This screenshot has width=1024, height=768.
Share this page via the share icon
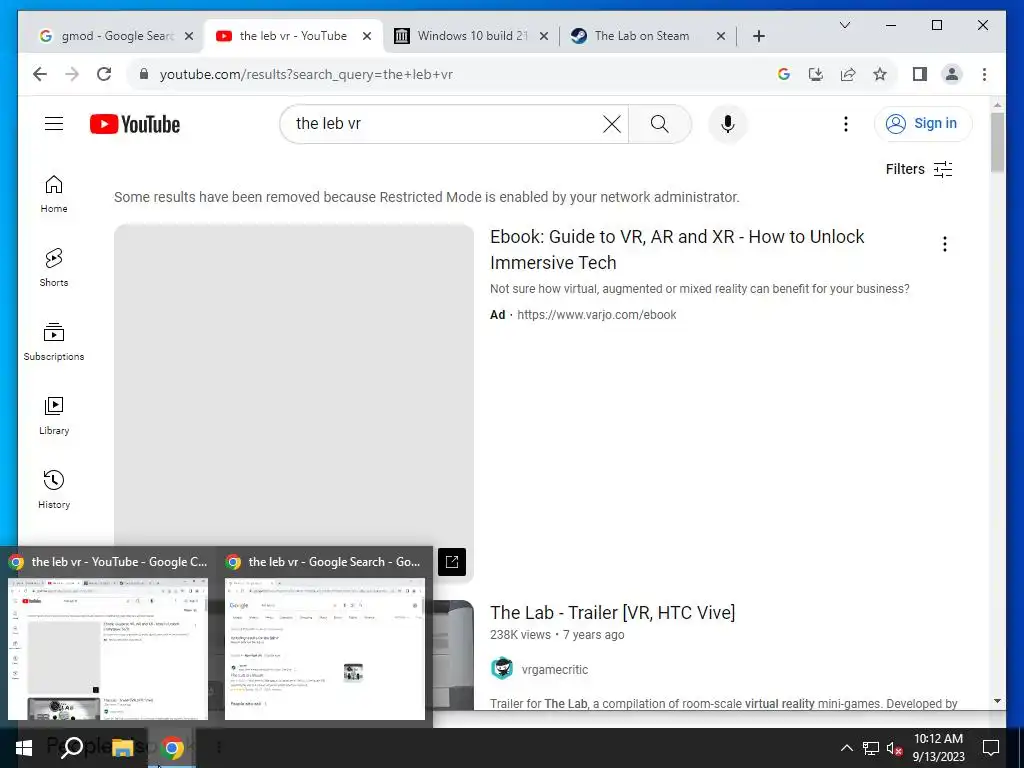tap(848, 74)
